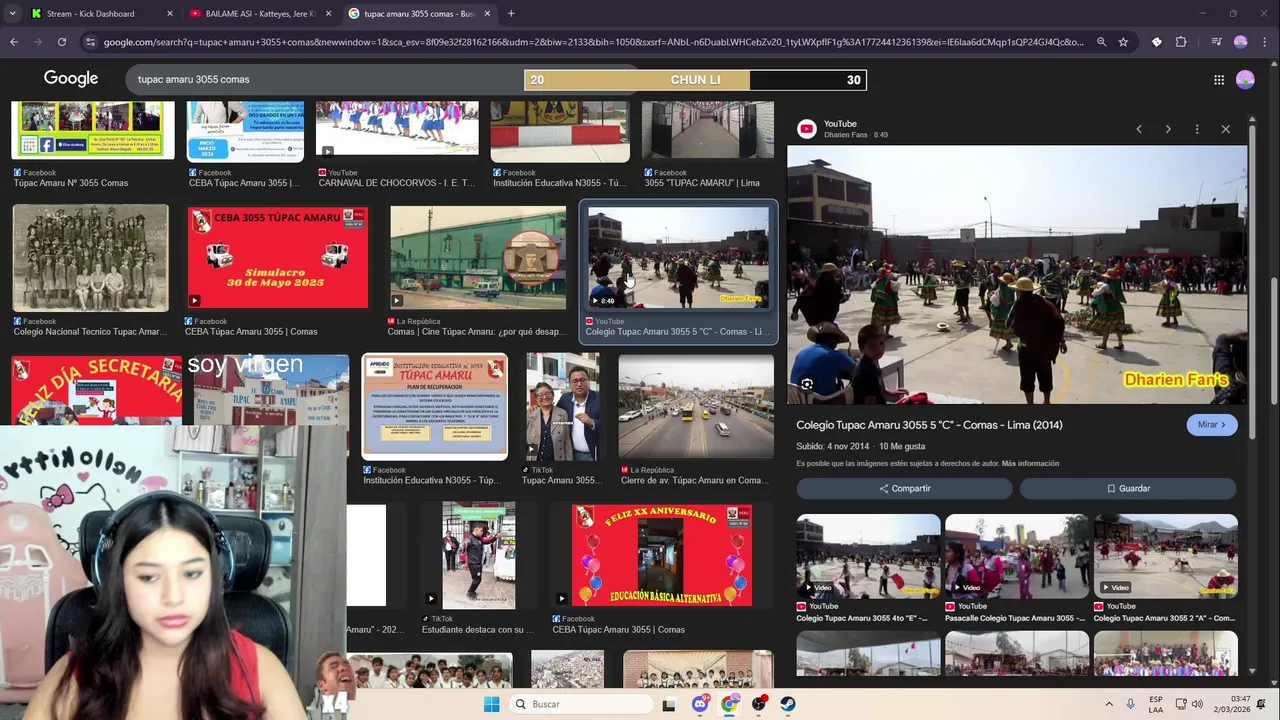Open the Google account avatar
This screenshot has height=720, width=1280.
point(1245,80)
